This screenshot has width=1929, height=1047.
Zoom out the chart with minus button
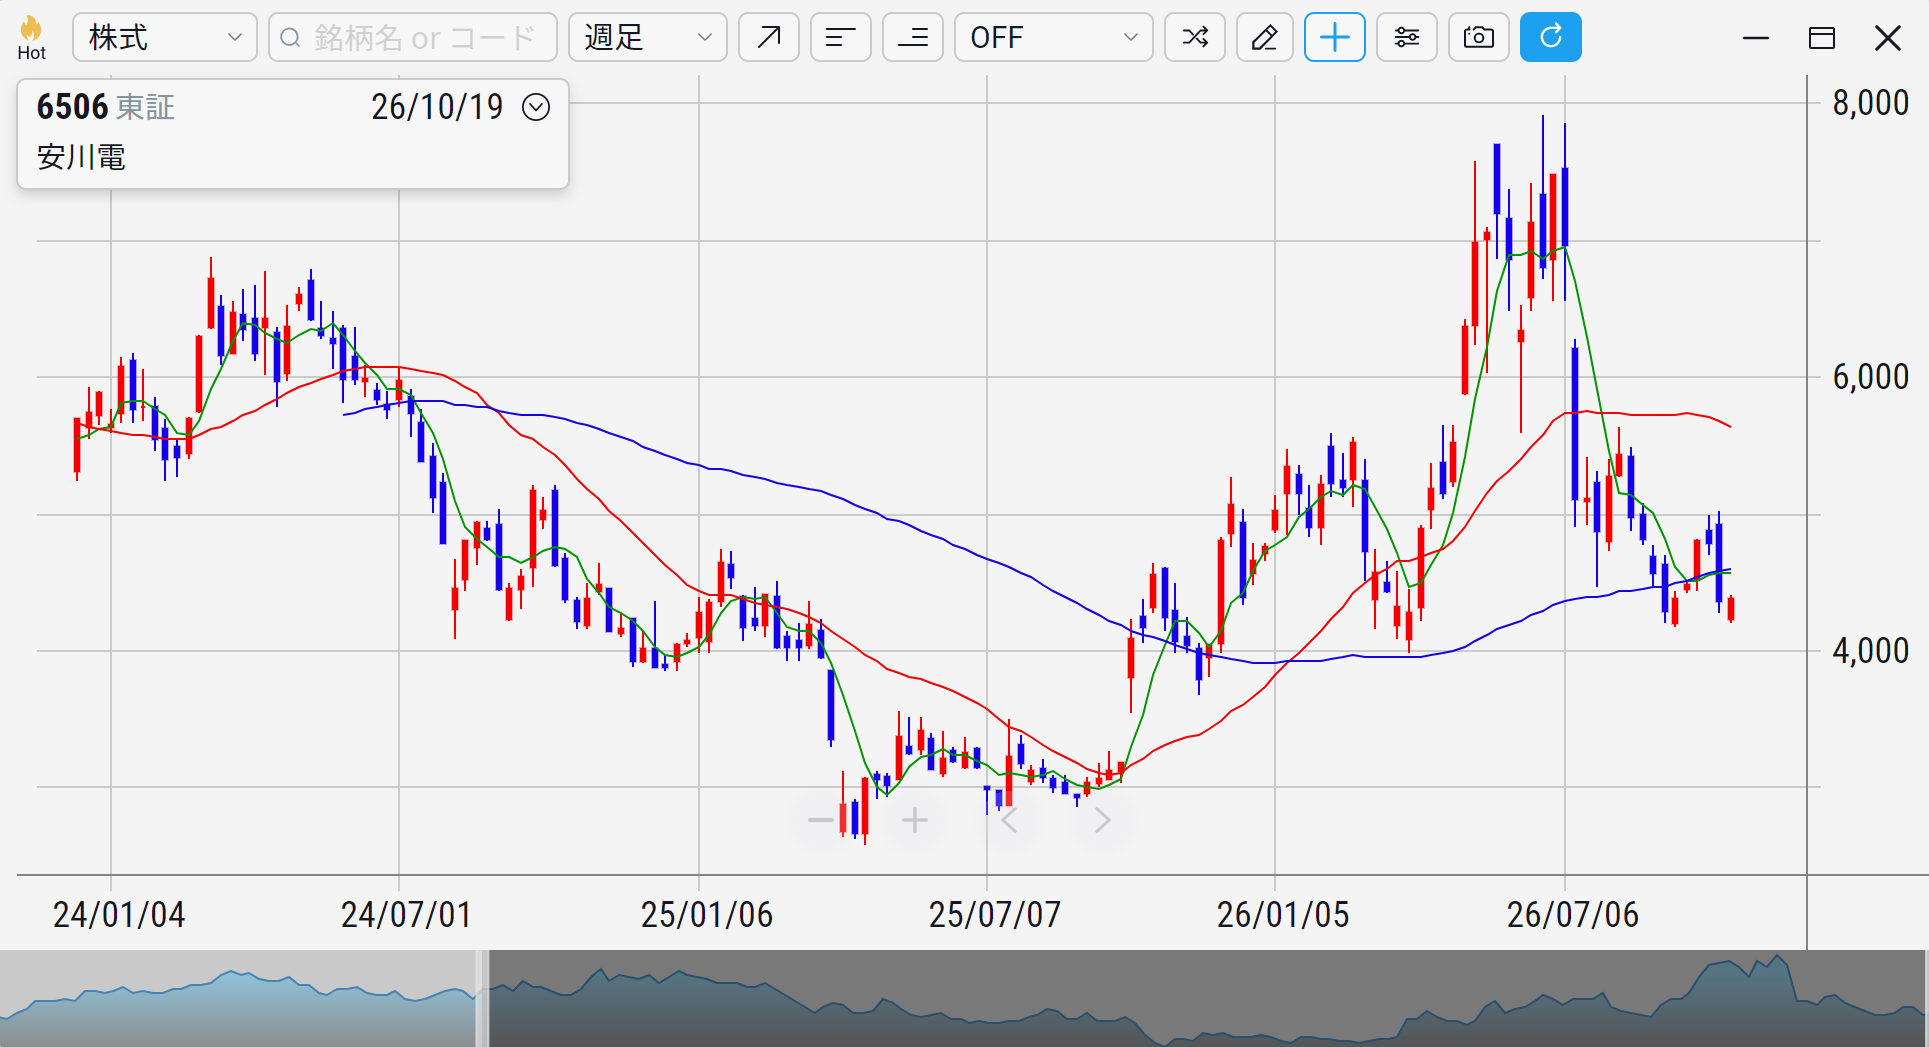click(x=820, y=821)
